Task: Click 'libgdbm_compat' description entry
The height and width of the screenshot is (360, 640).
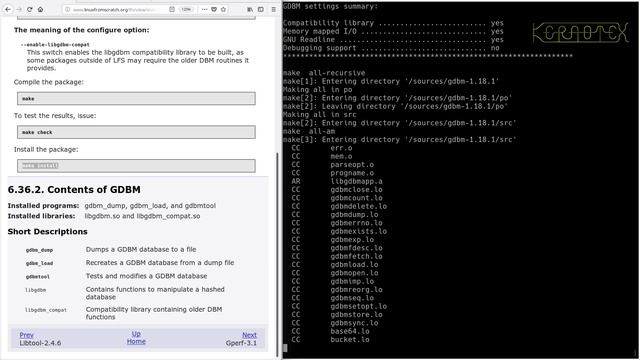Action: [46, 310]
